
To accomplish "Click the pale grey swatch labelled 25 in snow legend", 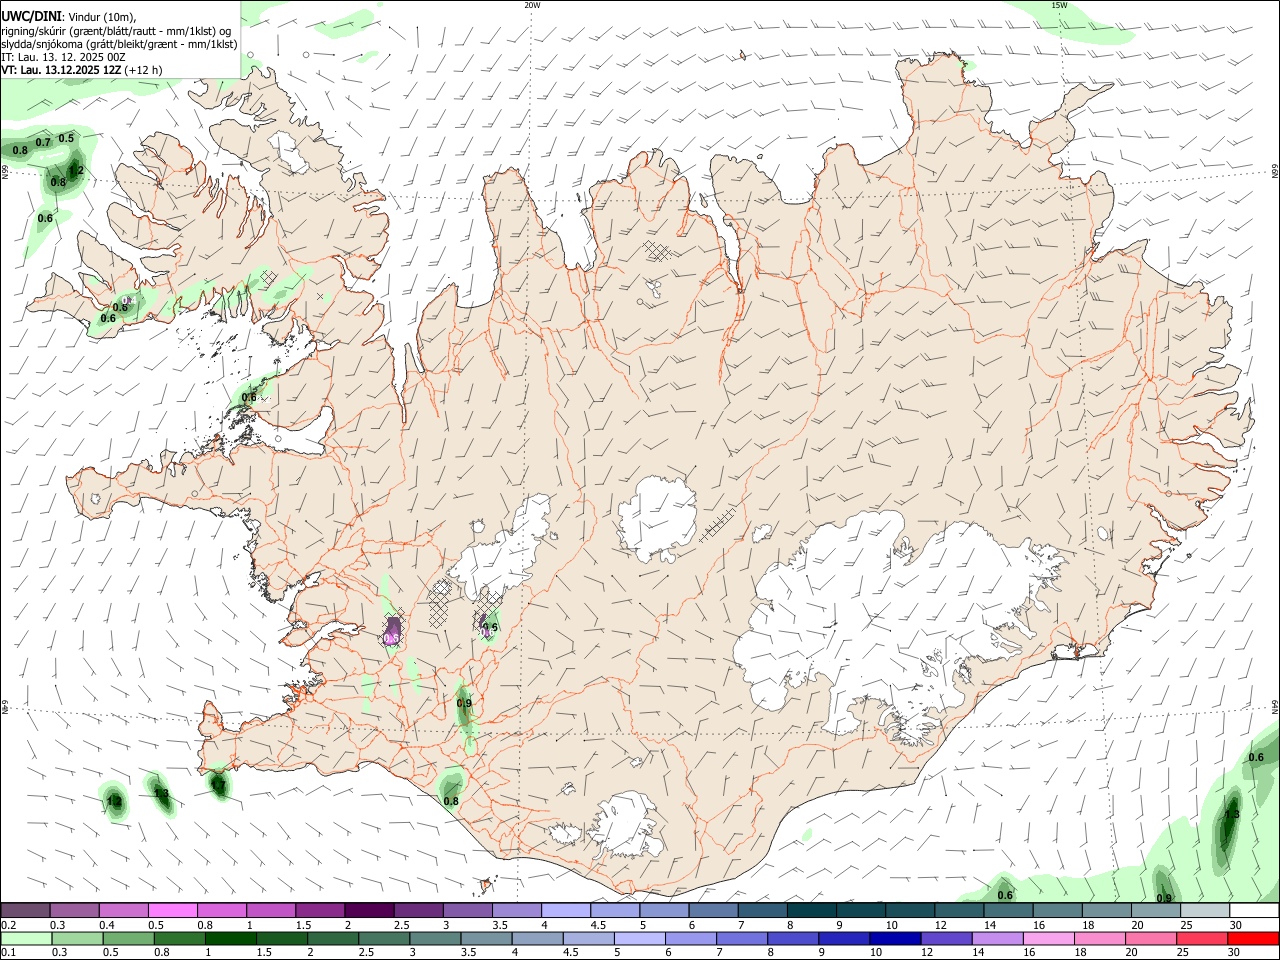I will click(x=1205, y=911).
